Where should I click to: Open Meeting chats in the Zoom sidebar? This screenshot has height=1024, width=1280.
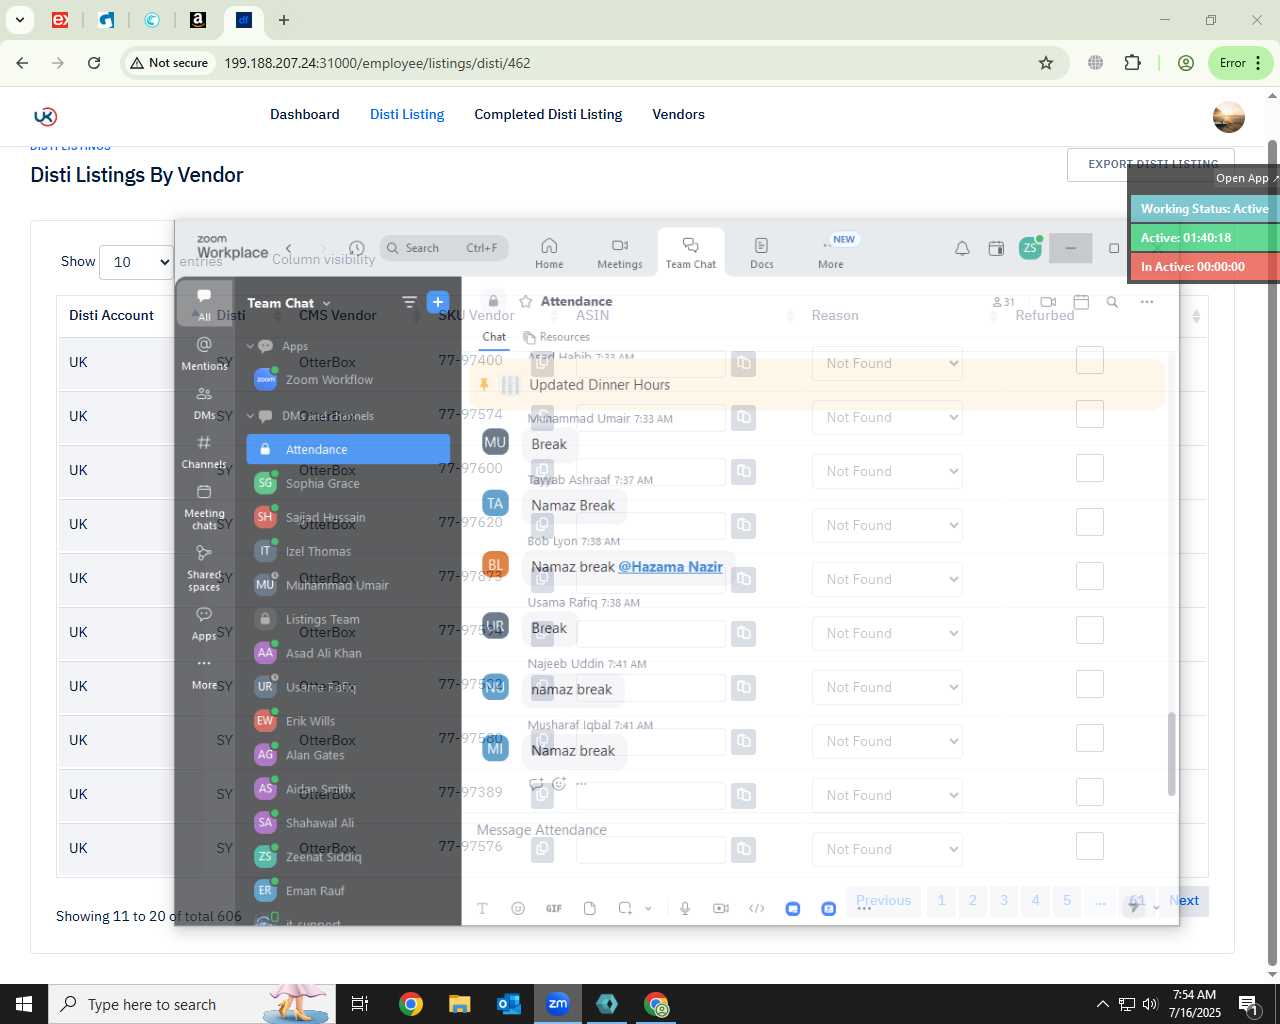204,507
